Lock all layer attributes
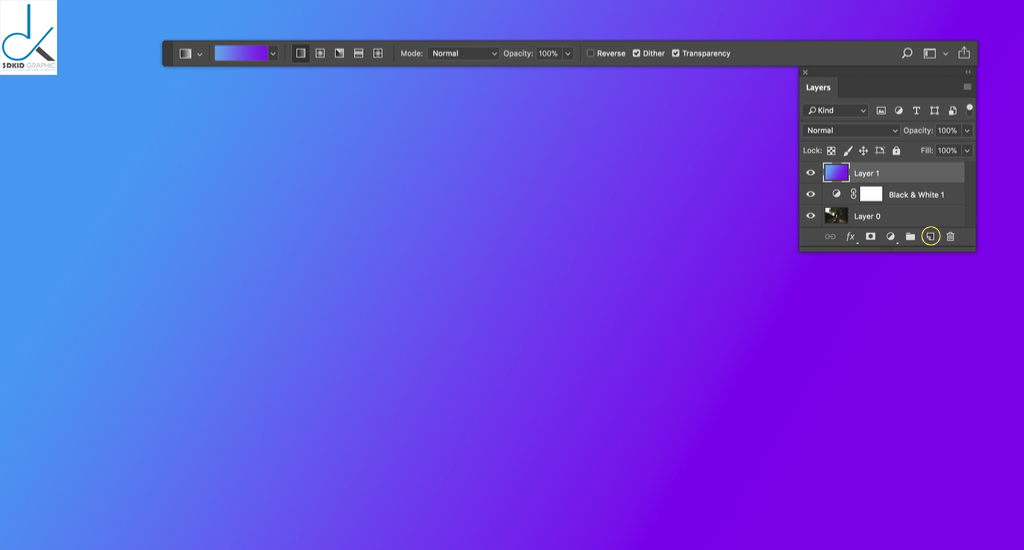 coord(896,151)
